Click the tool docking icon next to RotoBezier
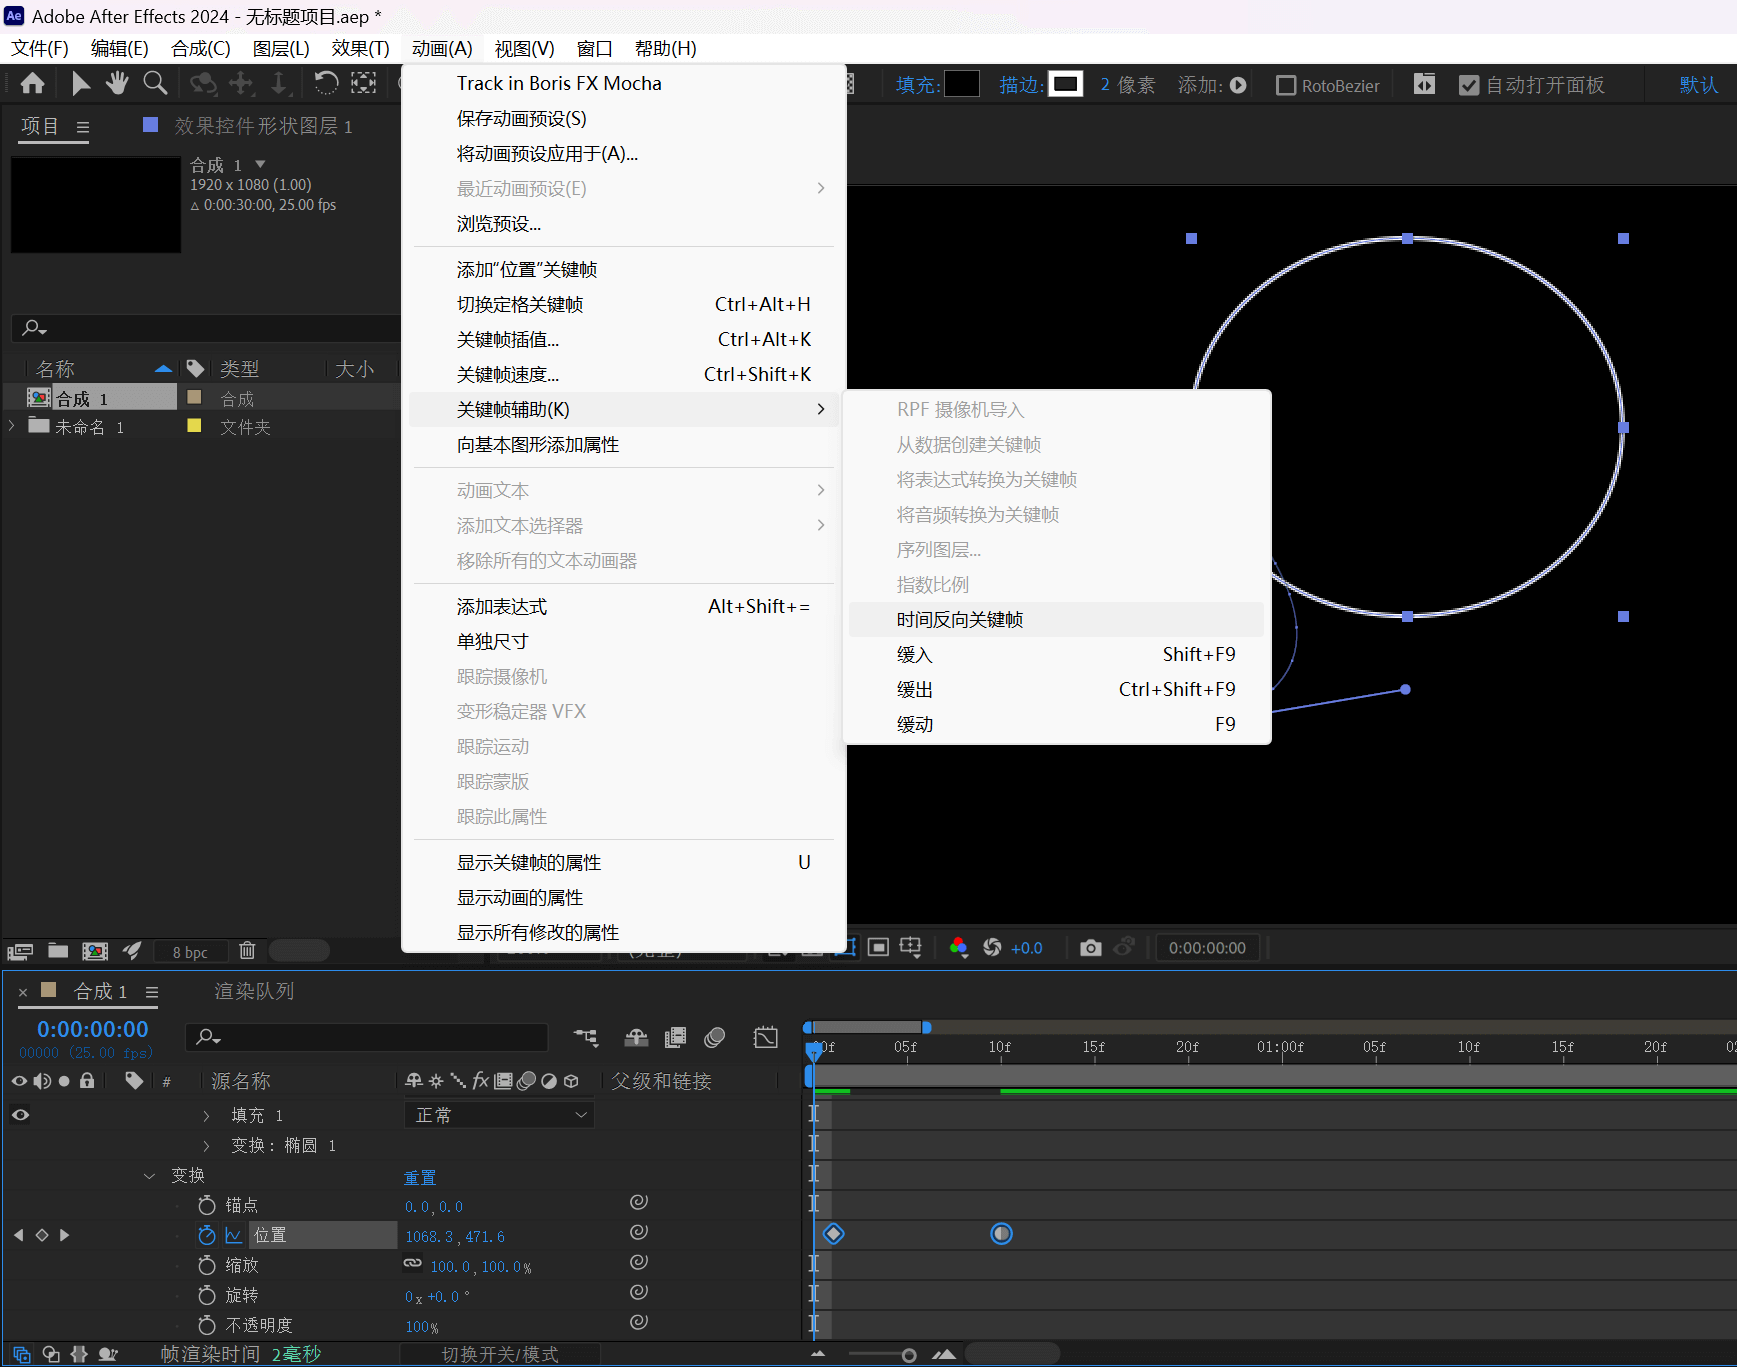Viewport: 1737px width, 1367px height. tap(1425, 85)
